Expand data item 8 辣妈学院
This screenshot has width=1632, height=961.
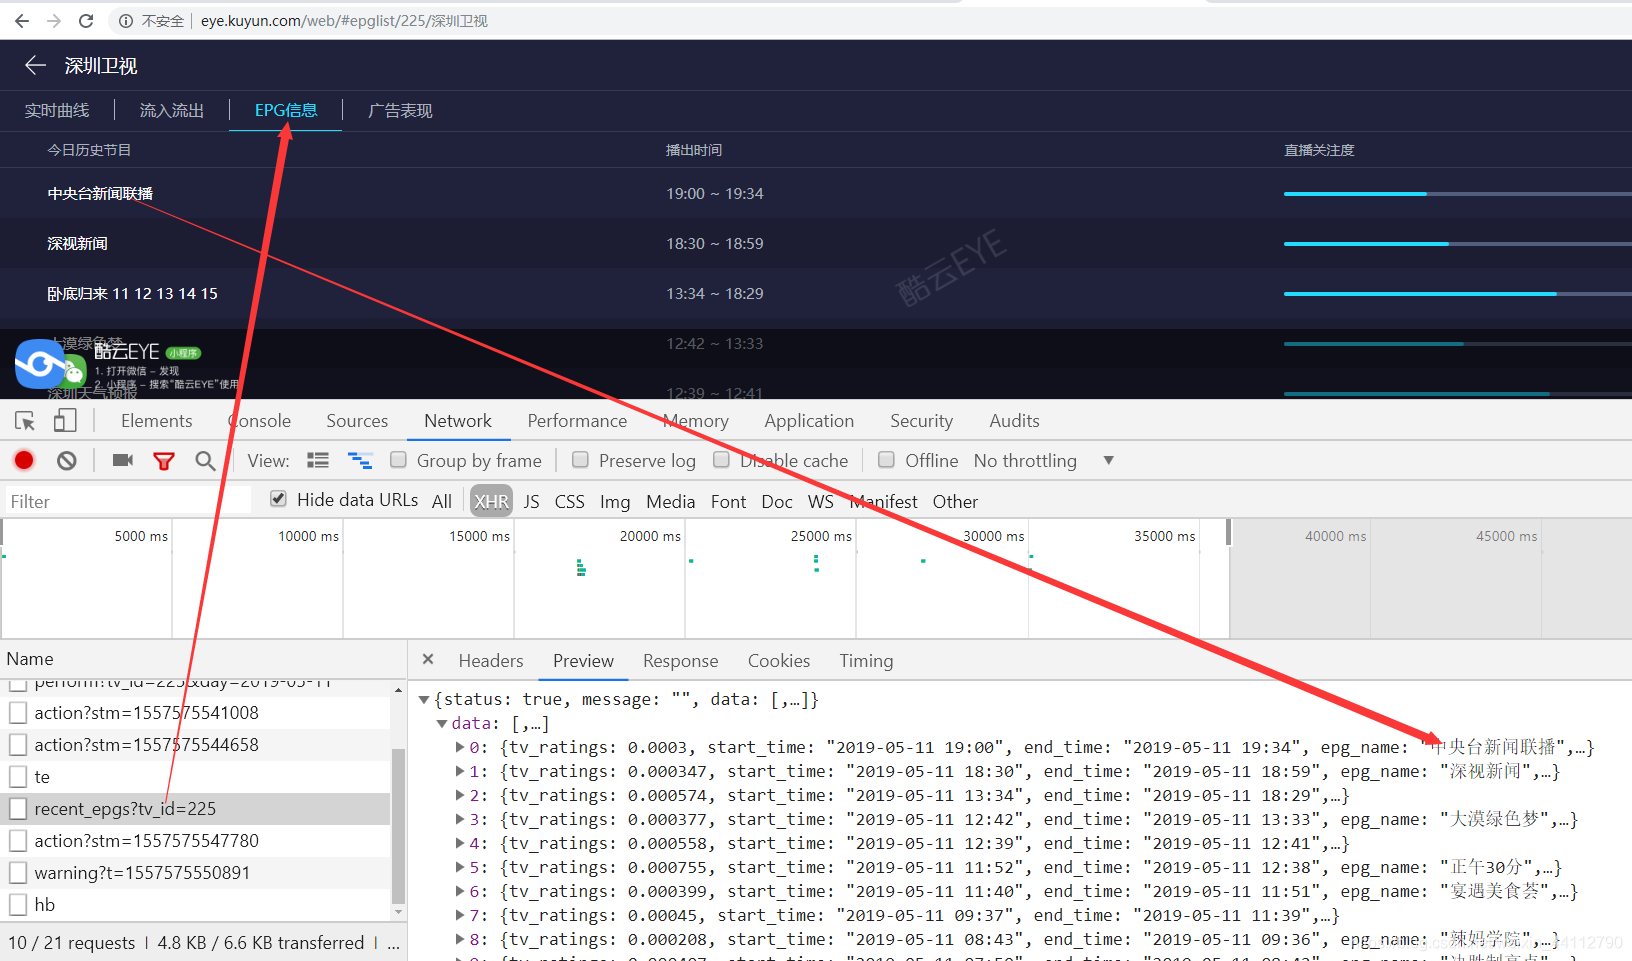point(460,939)
